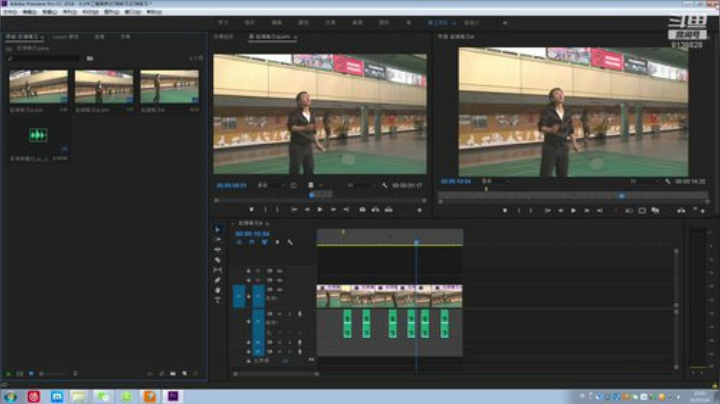Open Source monitor settings wrench

pos(385,185)
